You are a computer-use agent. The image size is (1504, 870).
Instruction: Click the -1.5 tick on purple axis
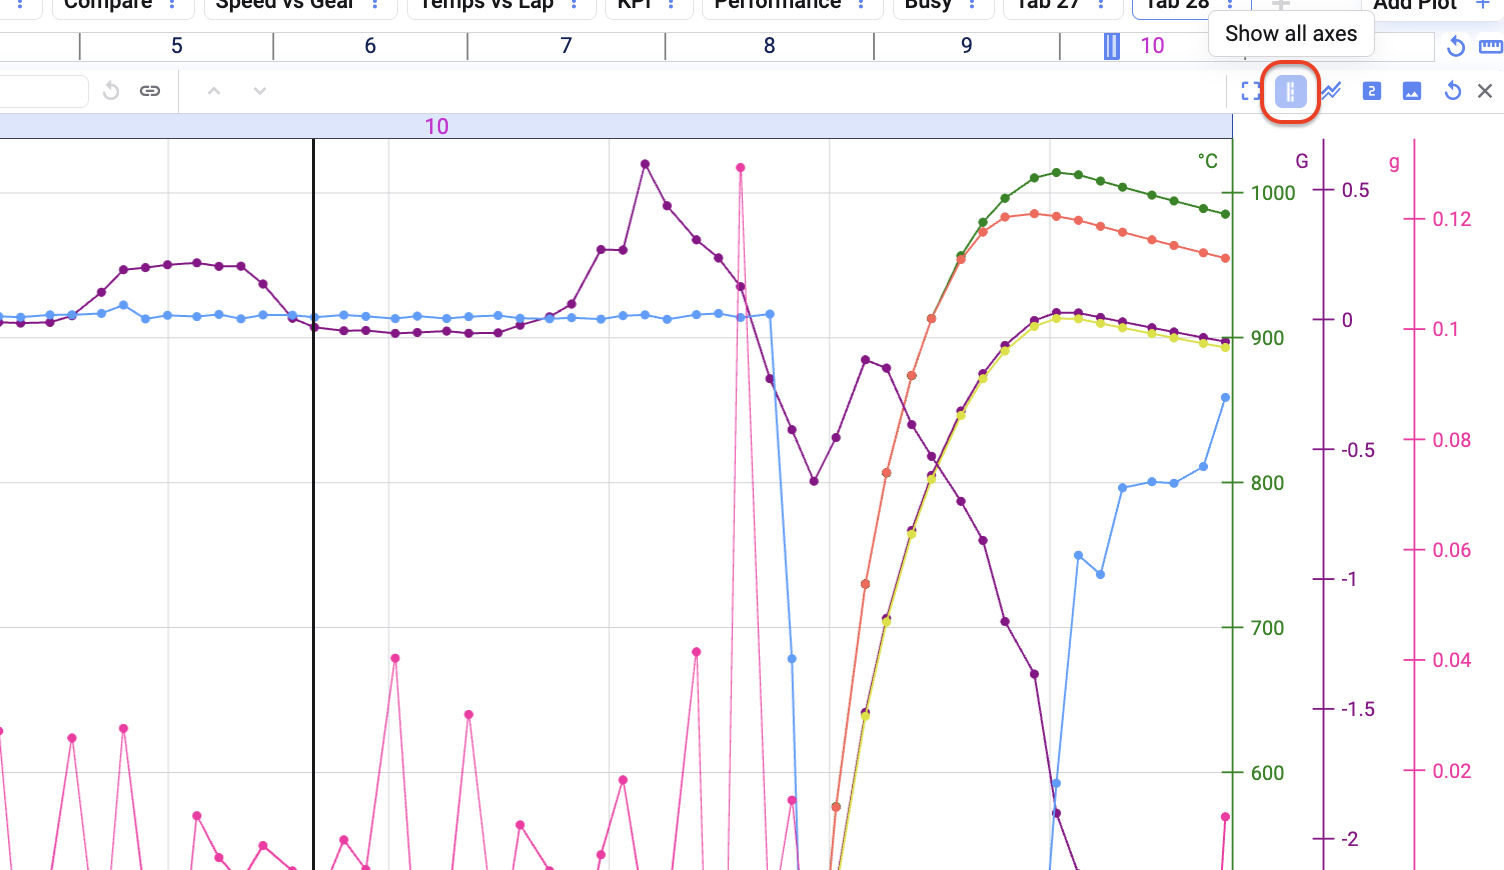click(1358, 709)
